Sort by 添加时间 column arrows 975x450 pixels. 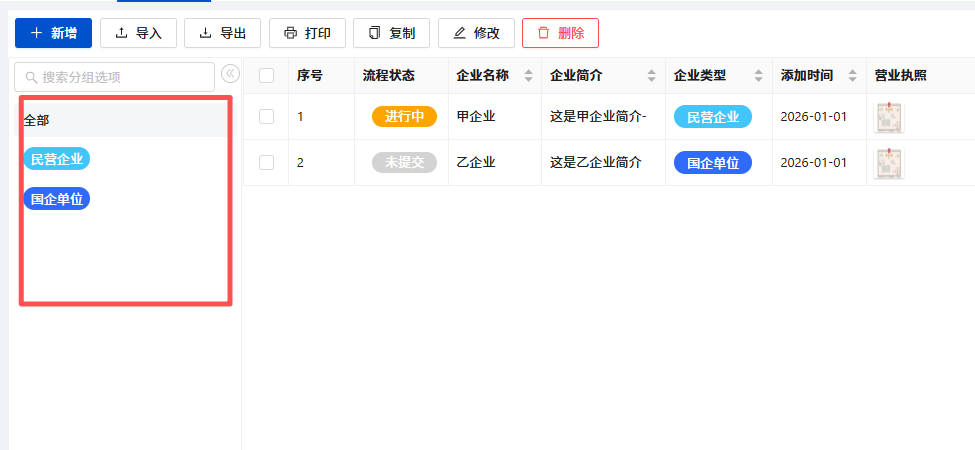pos(853,76)
